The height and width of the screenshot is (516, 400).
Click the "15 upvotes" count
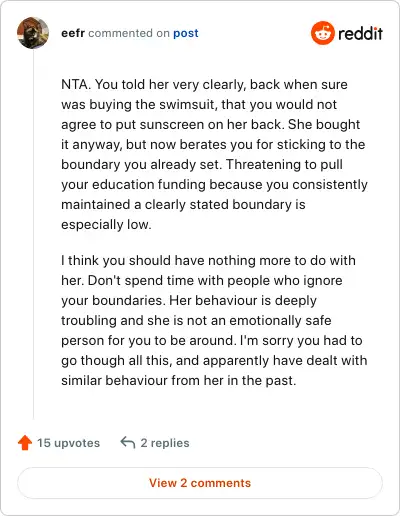click(68, 443)
